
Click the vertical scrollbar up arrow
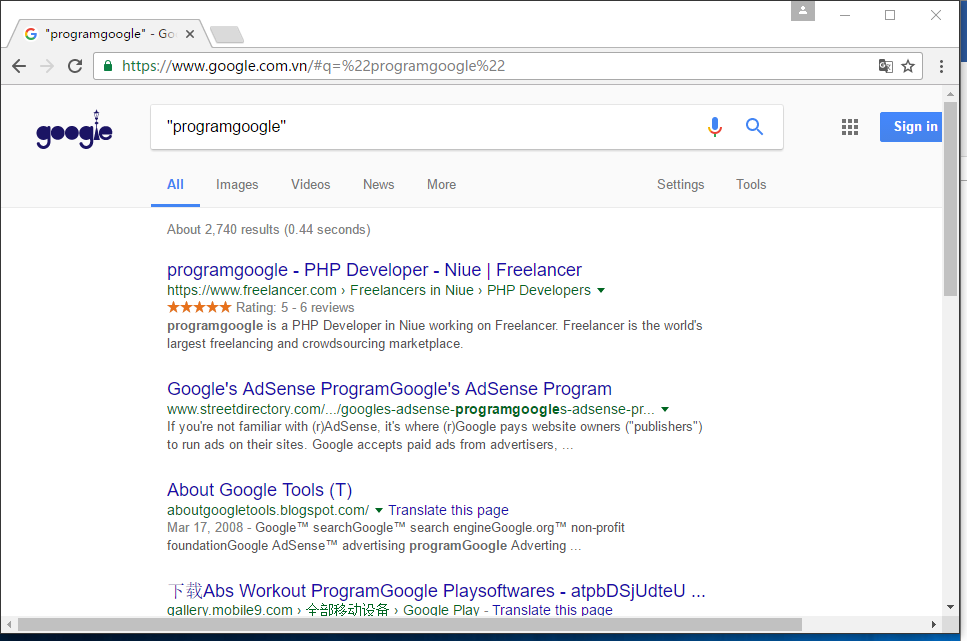point(950,94)
